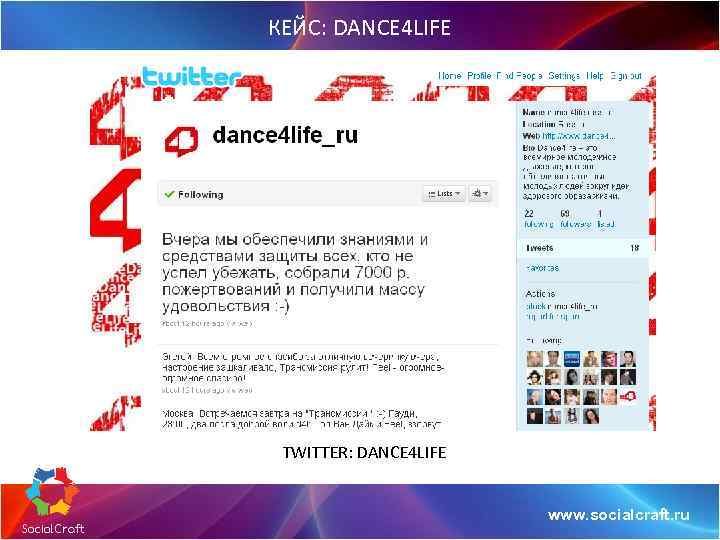Click the Twitter logo
The width and height of the screenshot is (720, 540).
(x=191, y=77)
